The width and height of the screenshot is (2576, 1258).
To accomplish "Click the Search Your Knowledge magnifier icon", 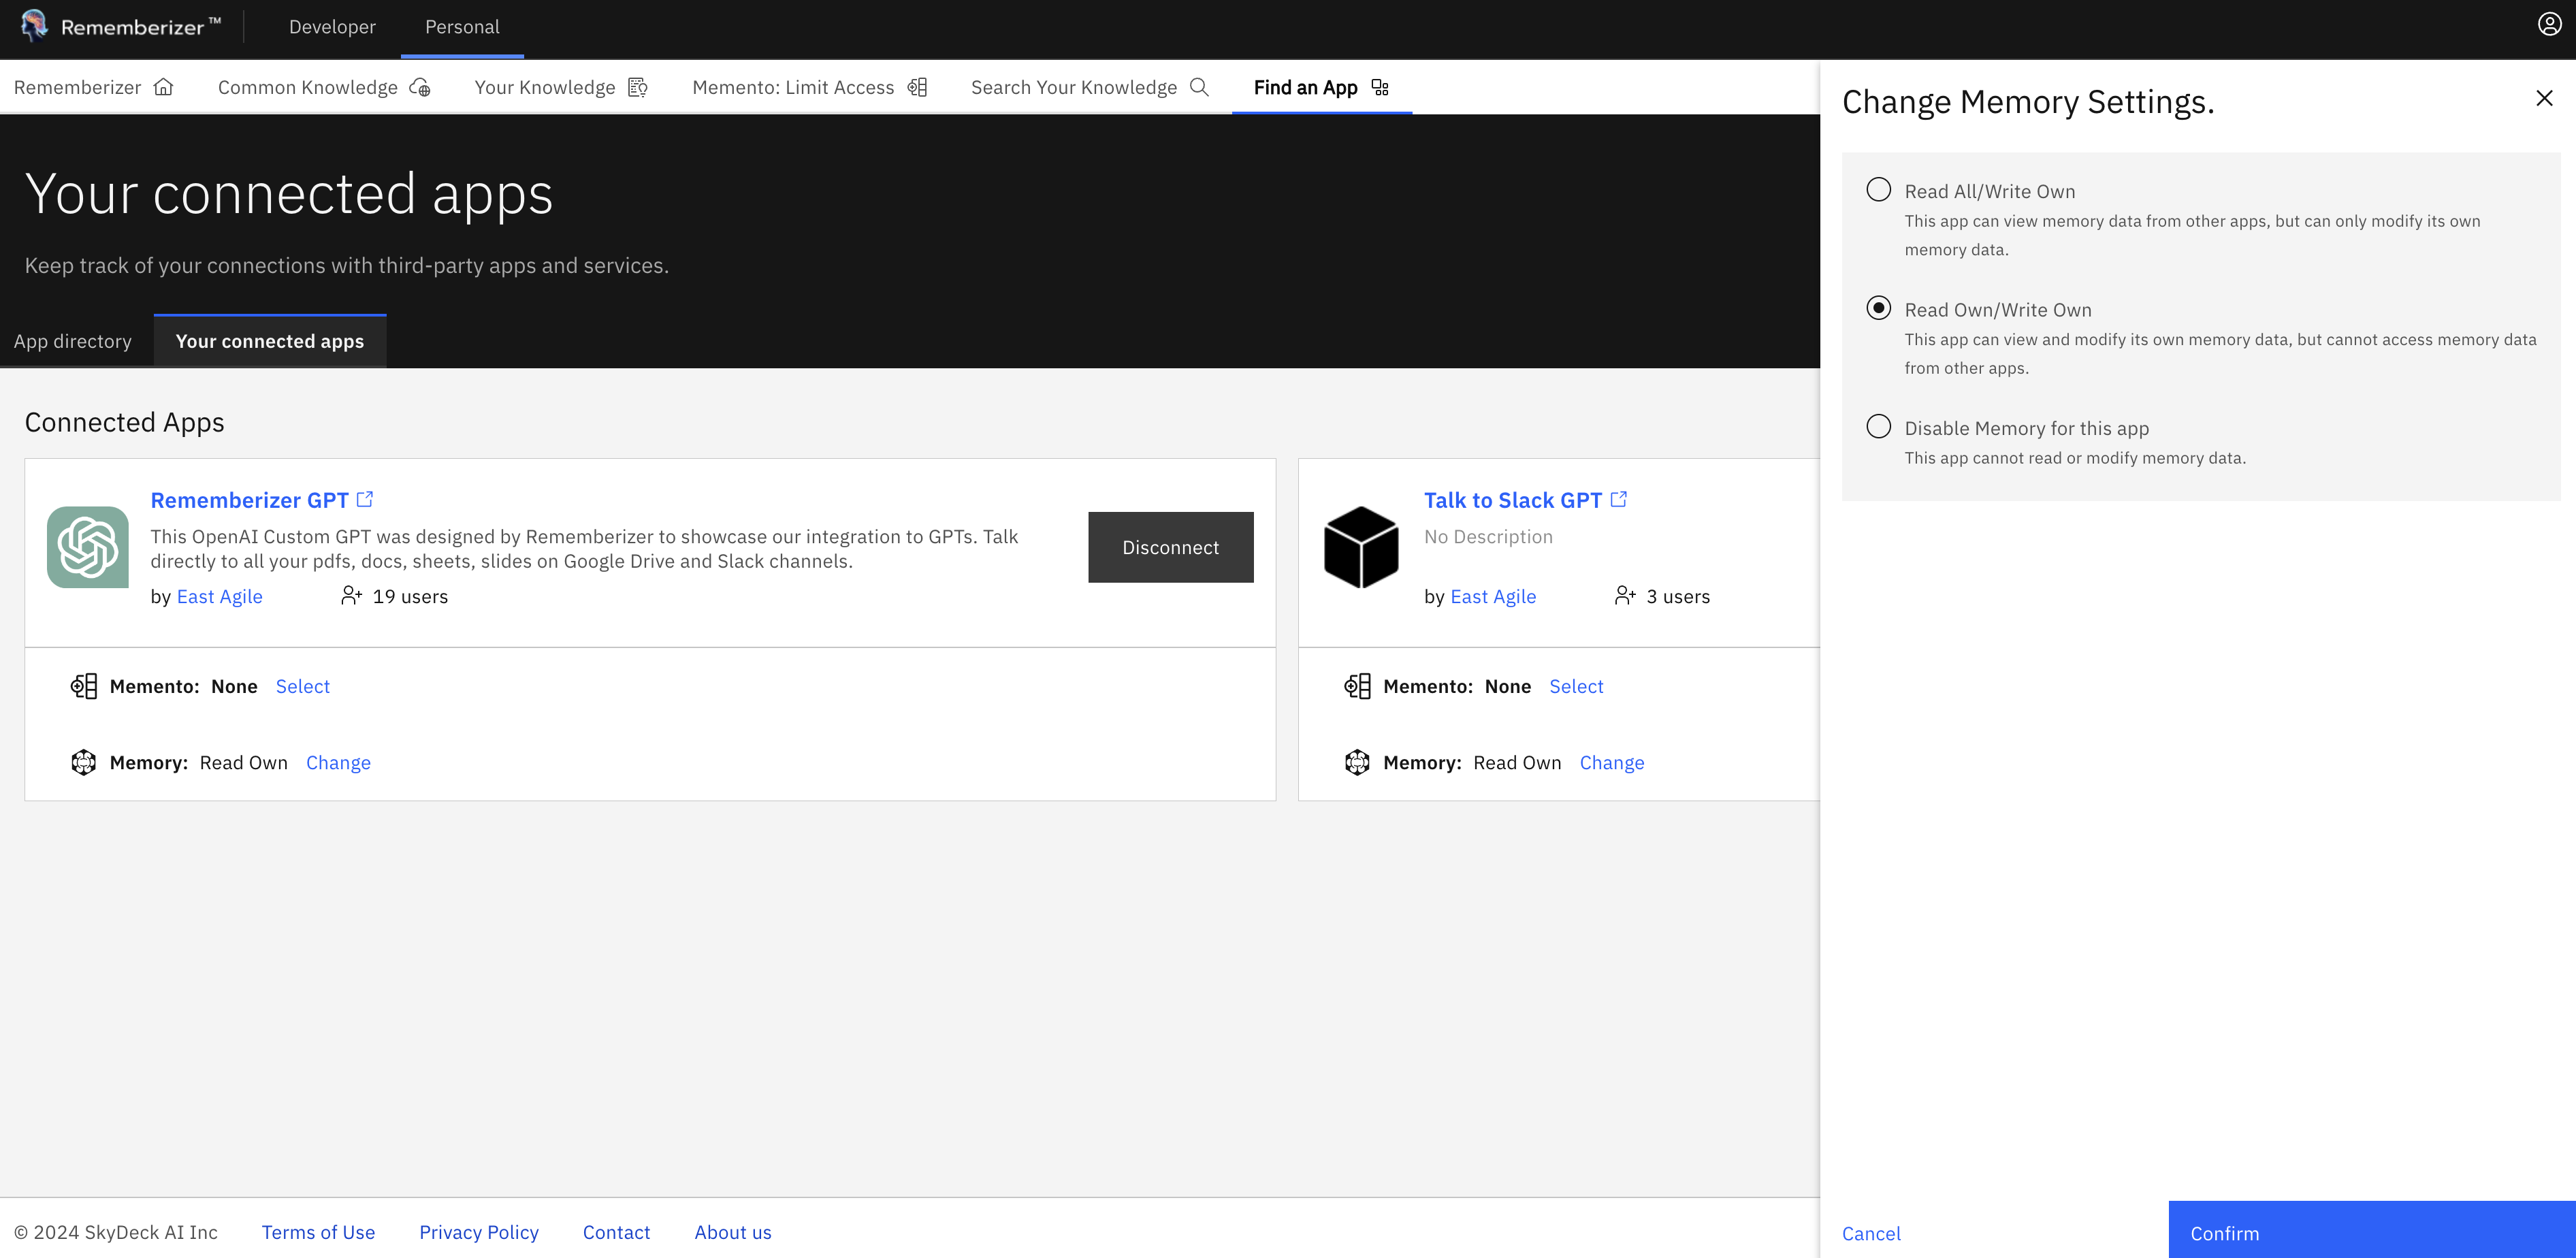I will [x=1200, y=87].
